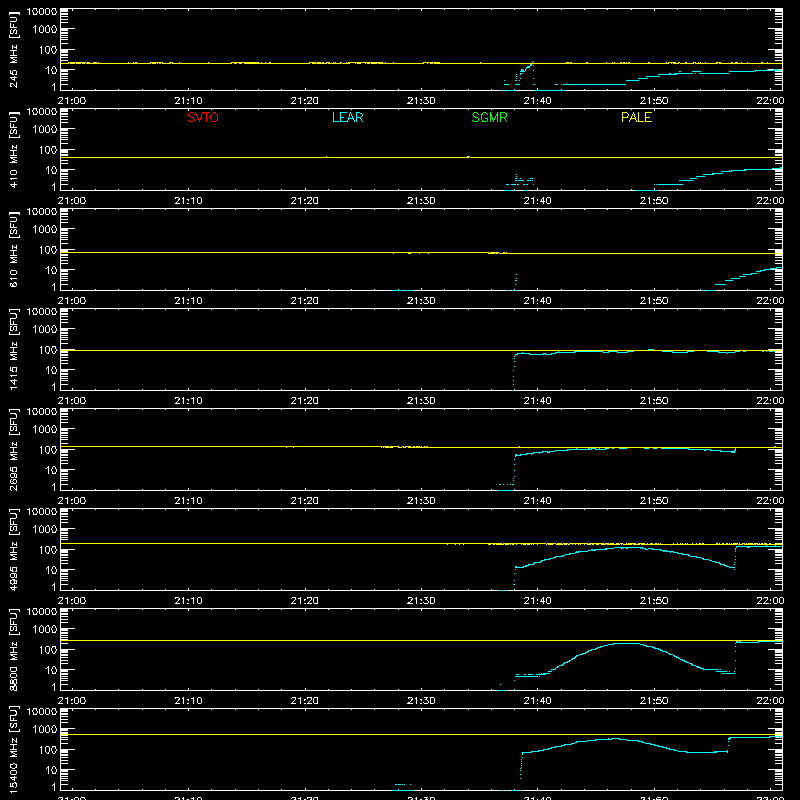Screen dimensions: 800x800
Task: Click 21:30 time label under 410 MHz panel
Action: click(x=421, y=201)
